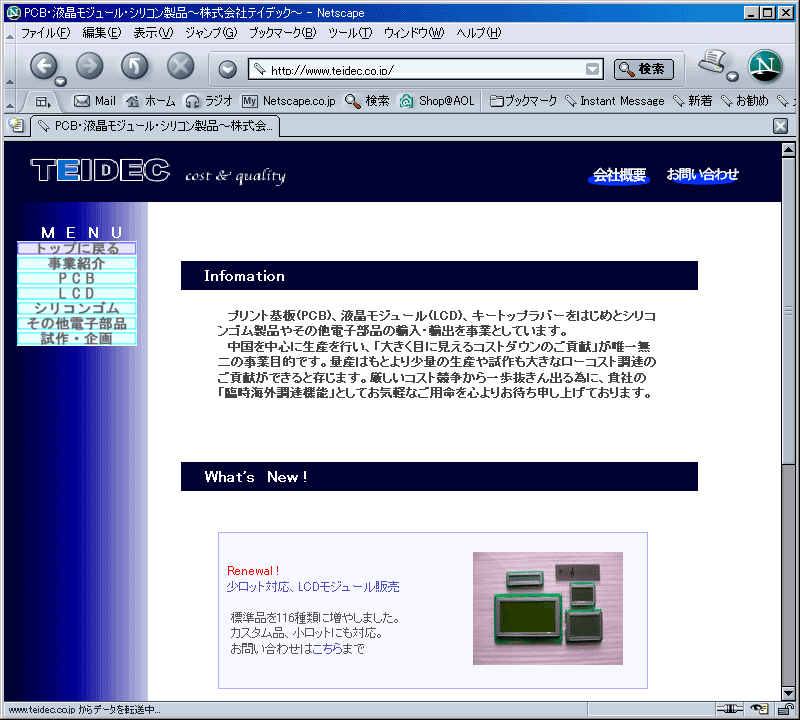Image resolution: width=800 pixels, height=720 pixels.
Task: Click the ホーム home shortcut
Action: (x=151, y=101)
